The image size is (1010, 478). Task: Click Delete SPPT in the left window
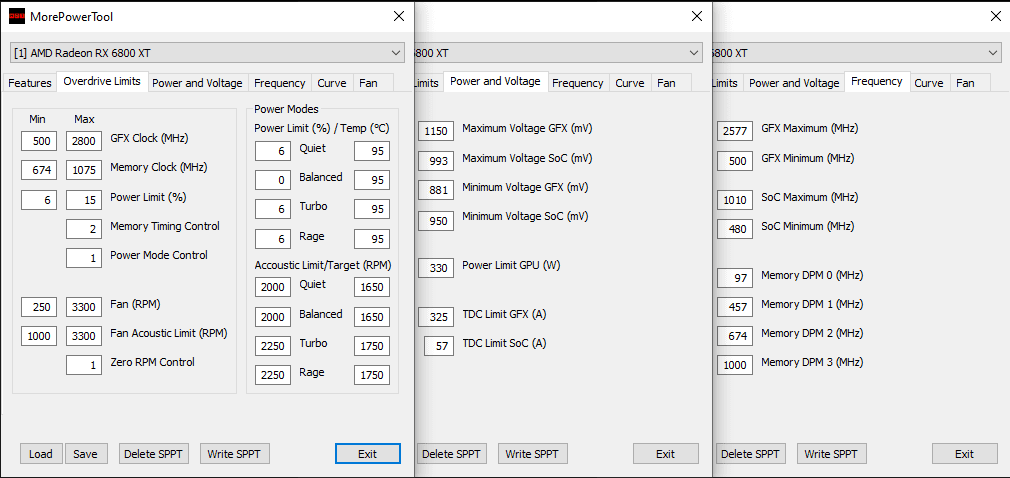click(154, 454)
